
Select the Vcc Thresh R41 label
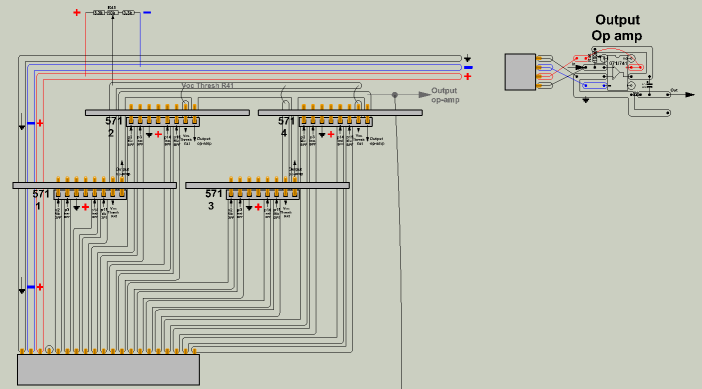208,85
